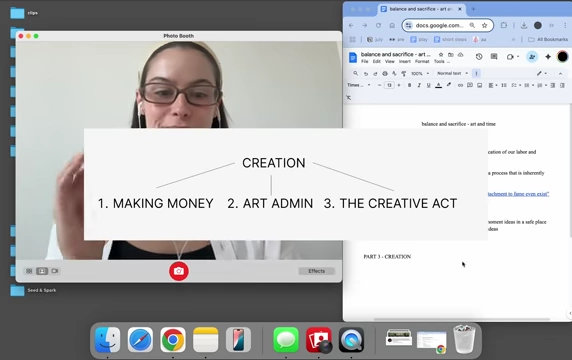Image resolution: width=572 pixels, height=360 pixels.
Task: Open the Edit menu in Docs
Action: click(377, 62)
